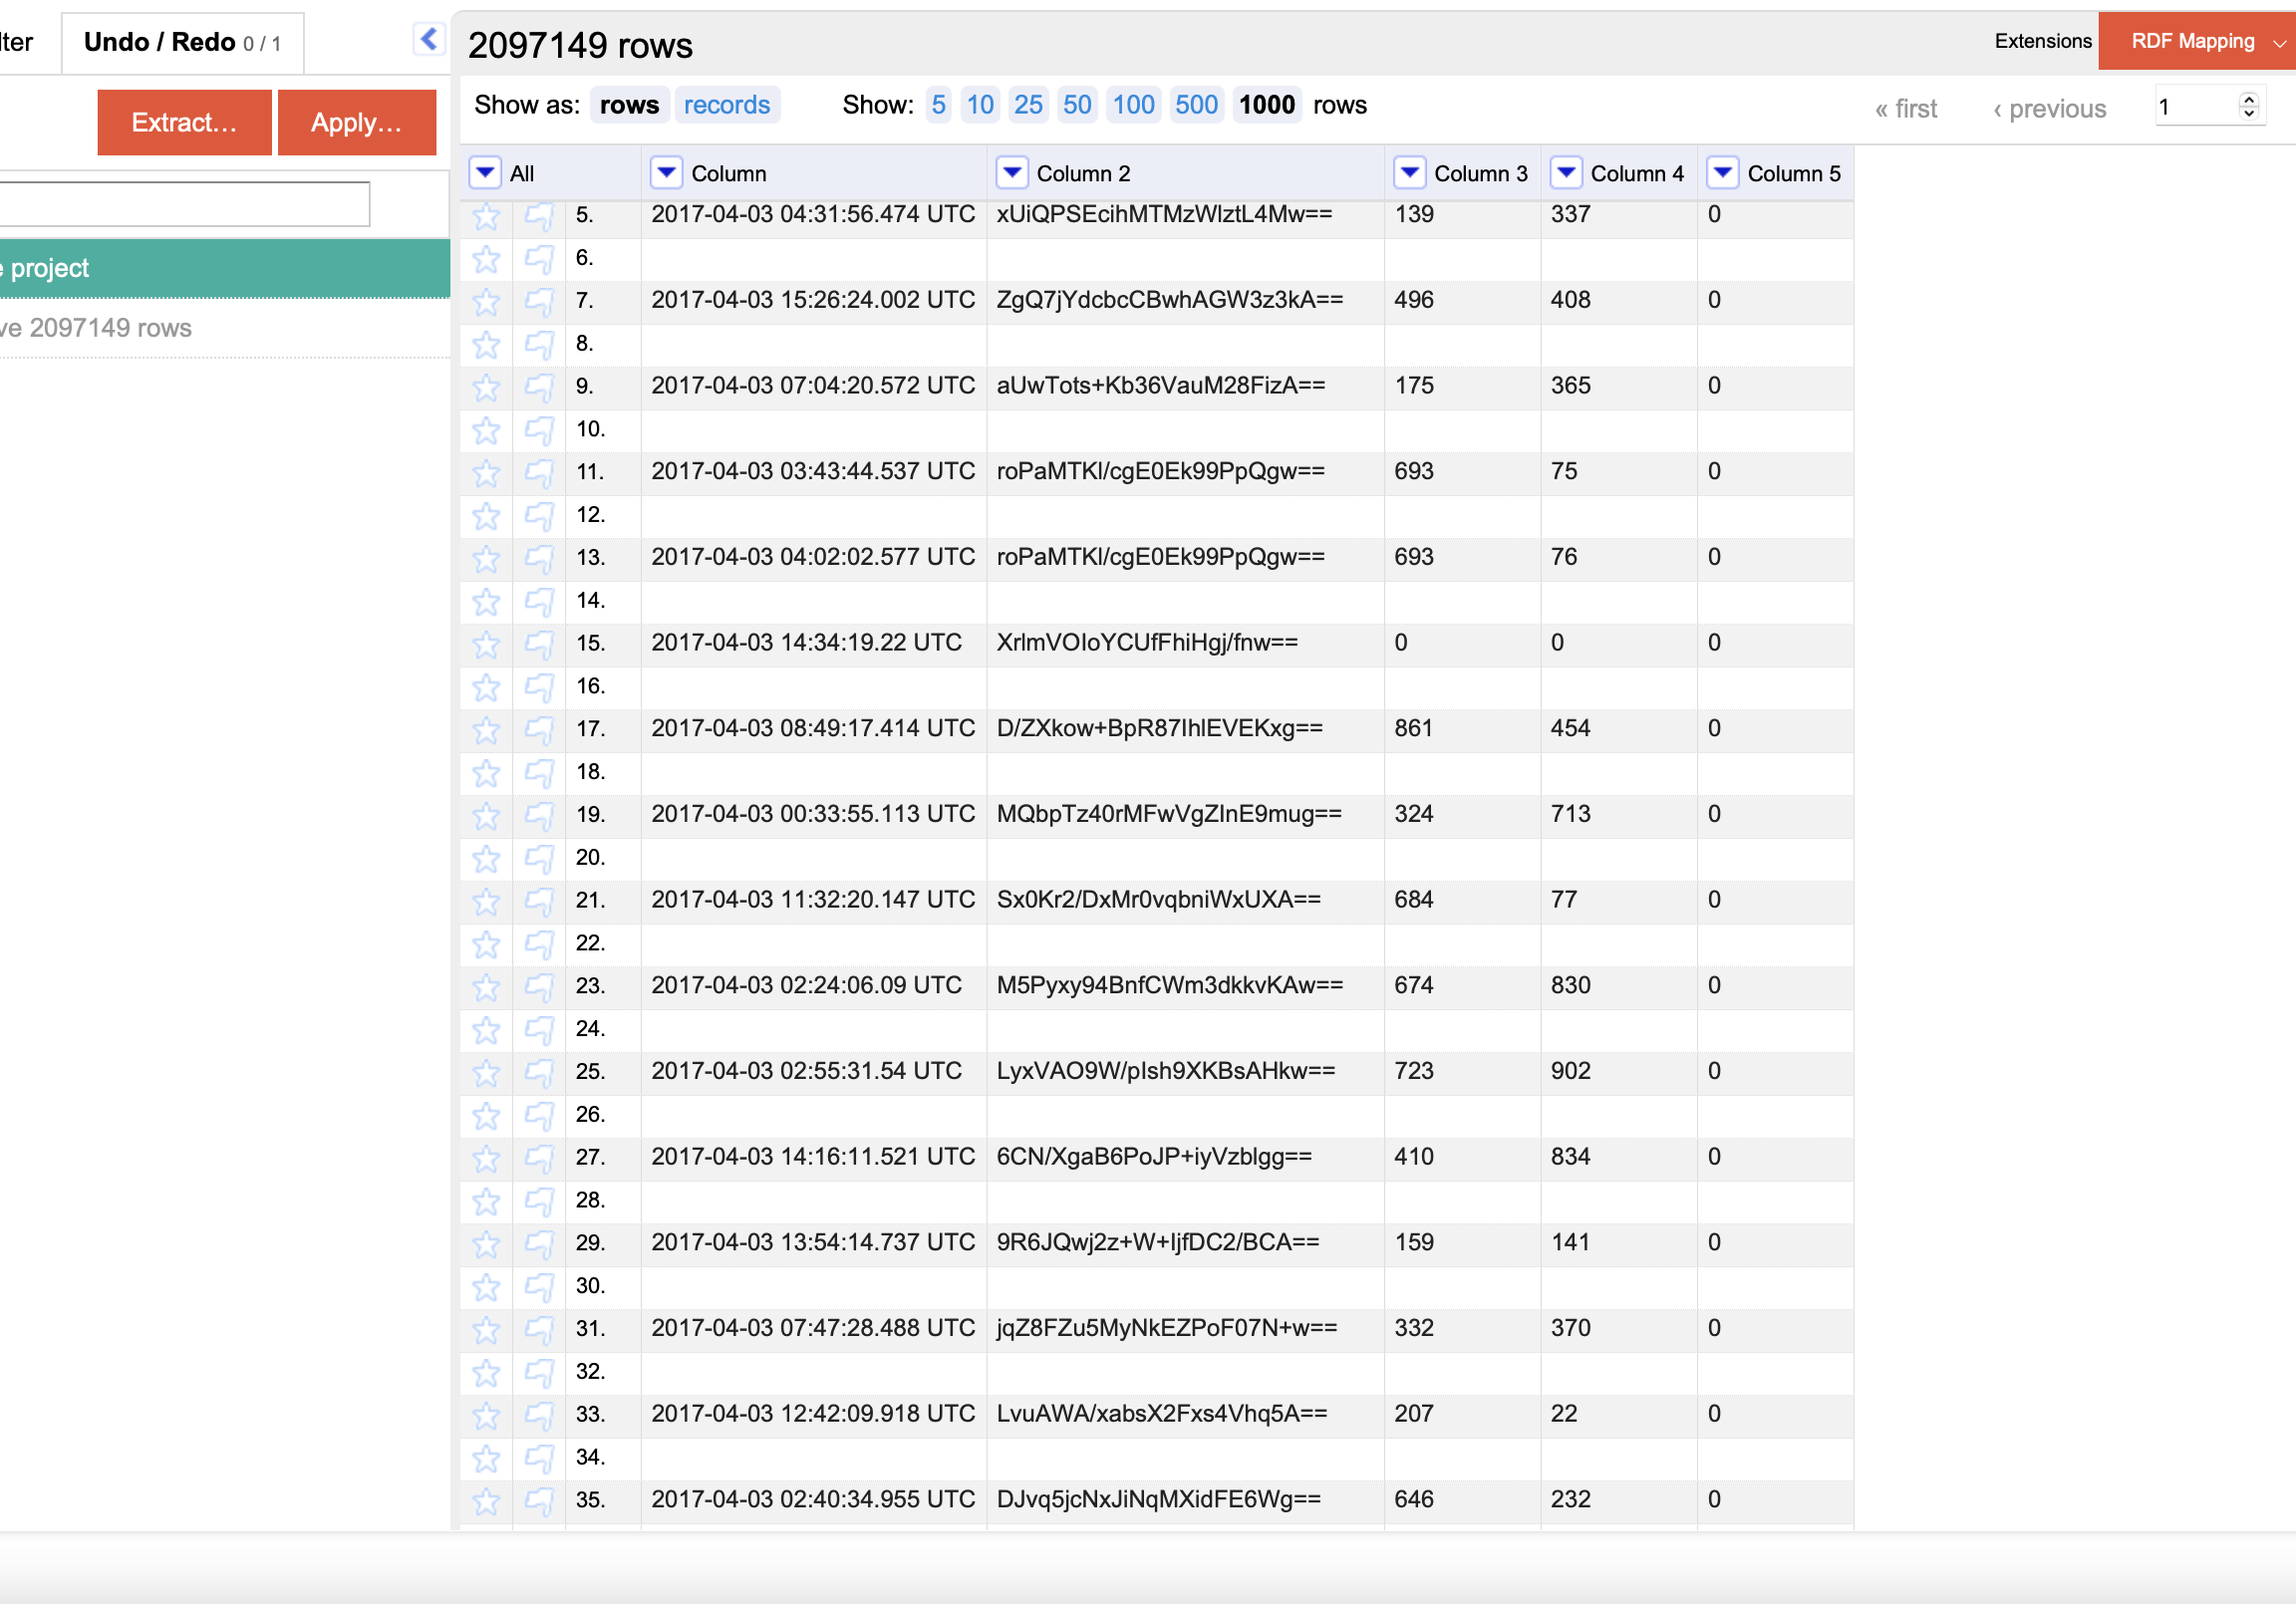Star row 23

click(x=486, y=986)
